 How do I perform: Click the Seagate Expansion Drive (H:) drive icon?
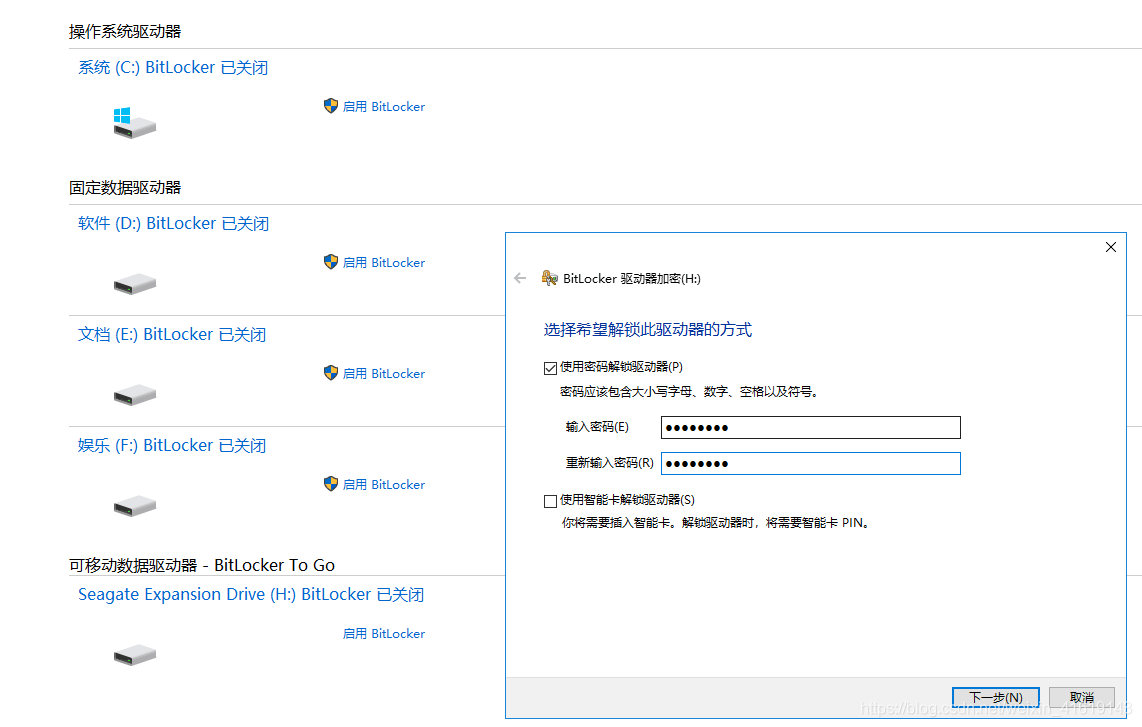click(135, 654)
